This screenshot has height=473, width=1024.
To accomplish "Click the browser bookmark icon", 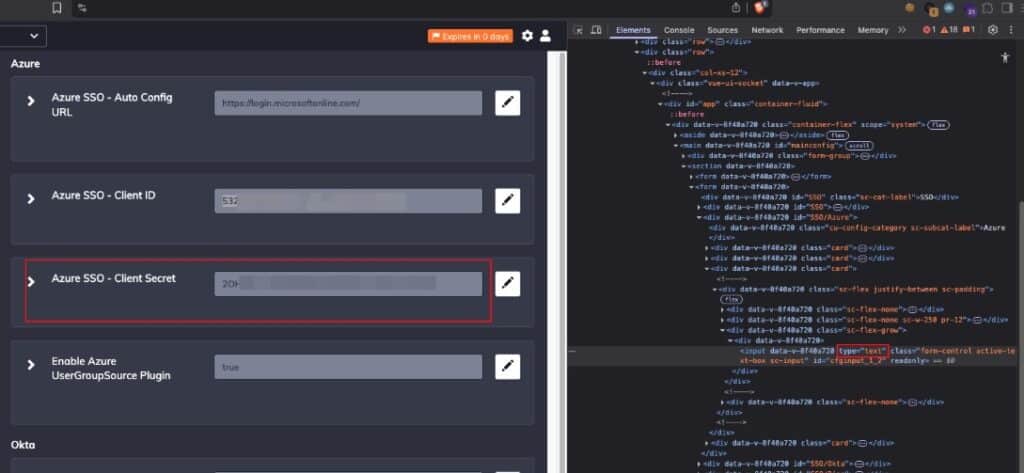I will tap(57, 7).
